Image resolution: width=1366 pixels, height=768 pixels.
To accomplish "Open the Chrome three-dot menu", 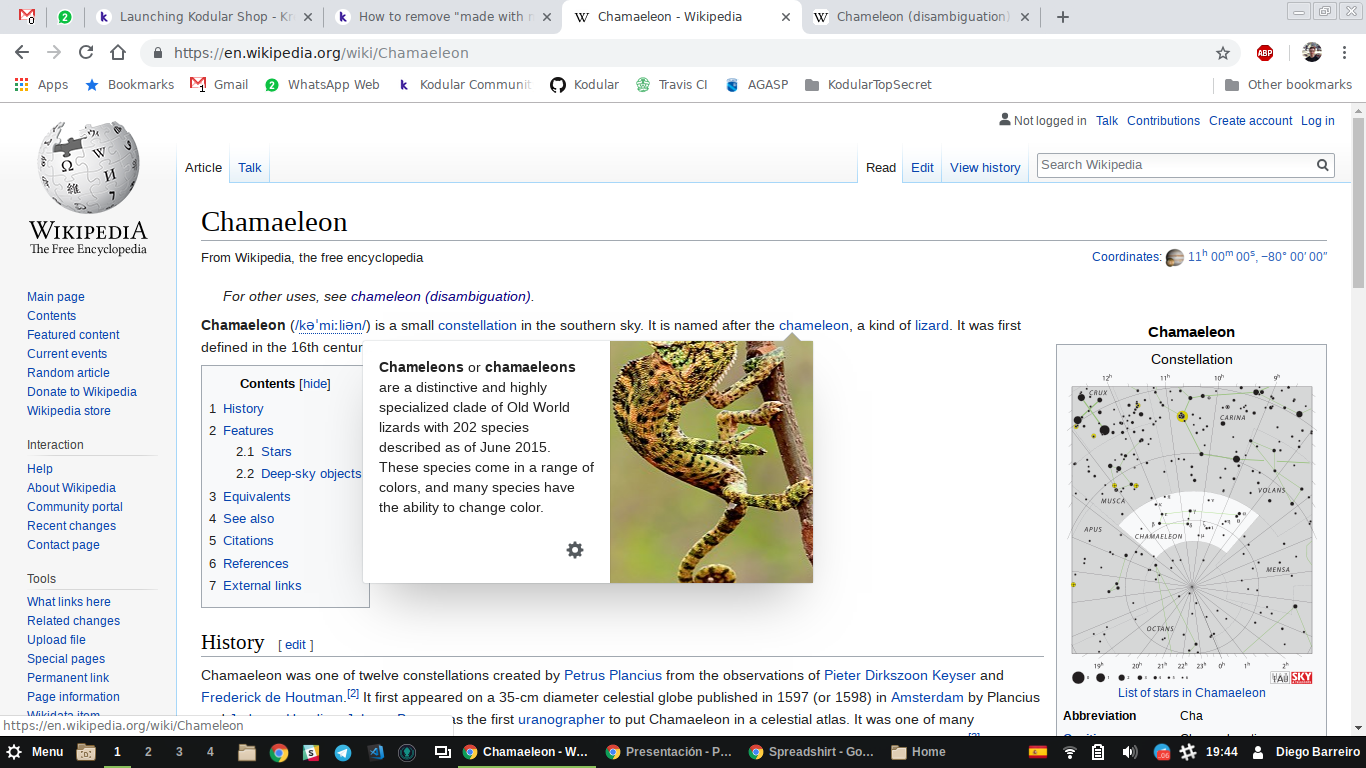I will pos(1343,53).
